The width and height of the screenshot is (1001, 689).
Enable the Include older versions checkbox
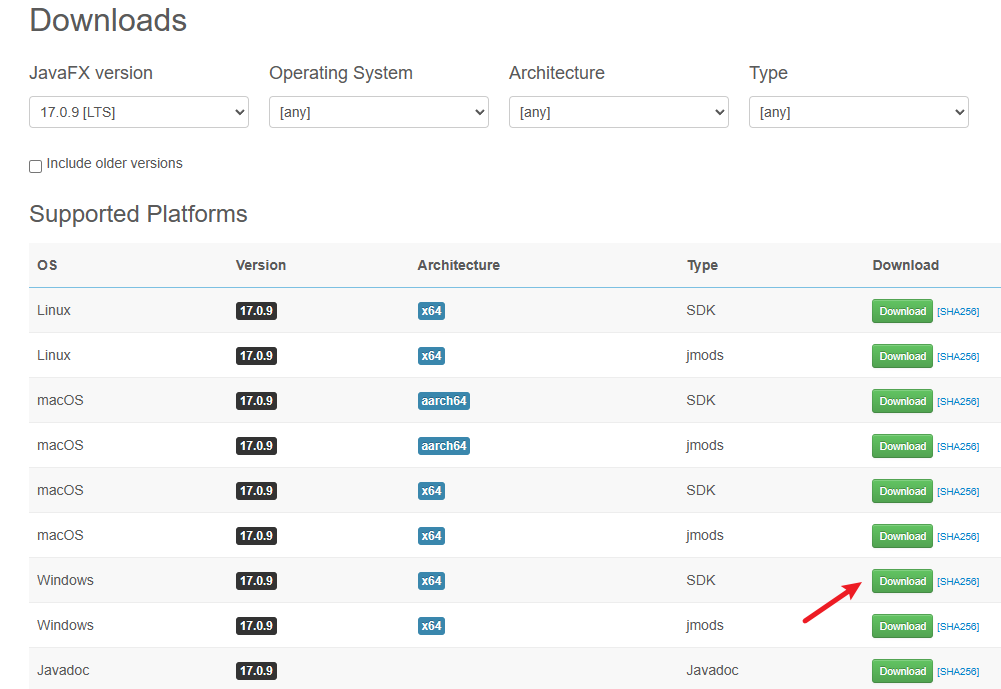click(36, 166)
